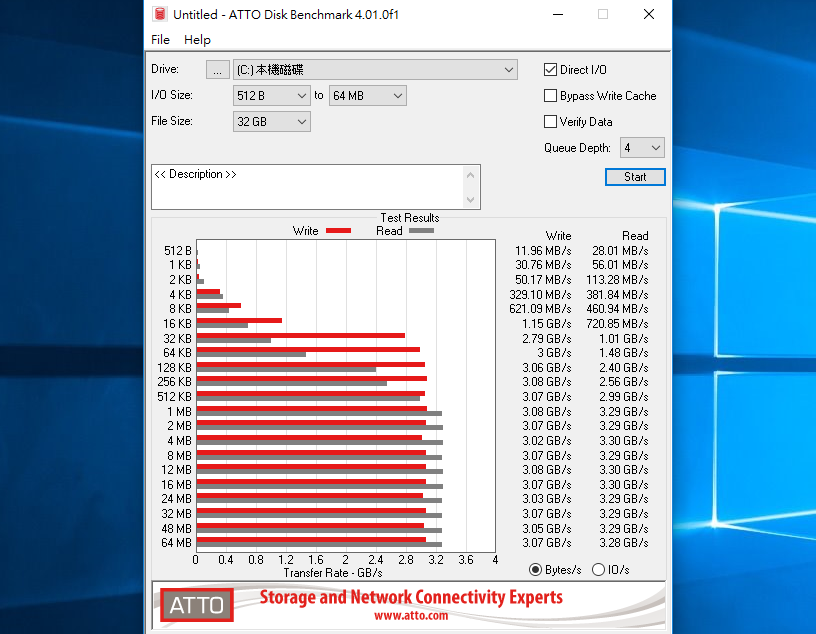Viewport: 816px width, 634px height.
Task: Click the 2.79 GB/s write value
Action: click(x=547, y=339)
